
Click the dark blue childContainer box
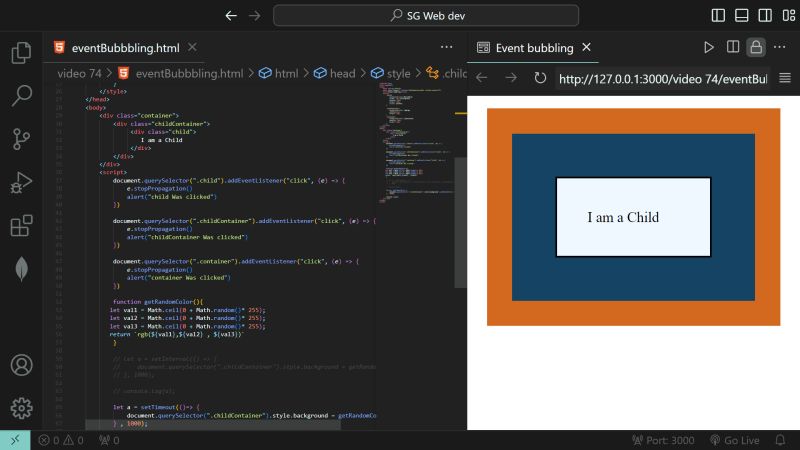pyautogui.click(x=633, y=278)
